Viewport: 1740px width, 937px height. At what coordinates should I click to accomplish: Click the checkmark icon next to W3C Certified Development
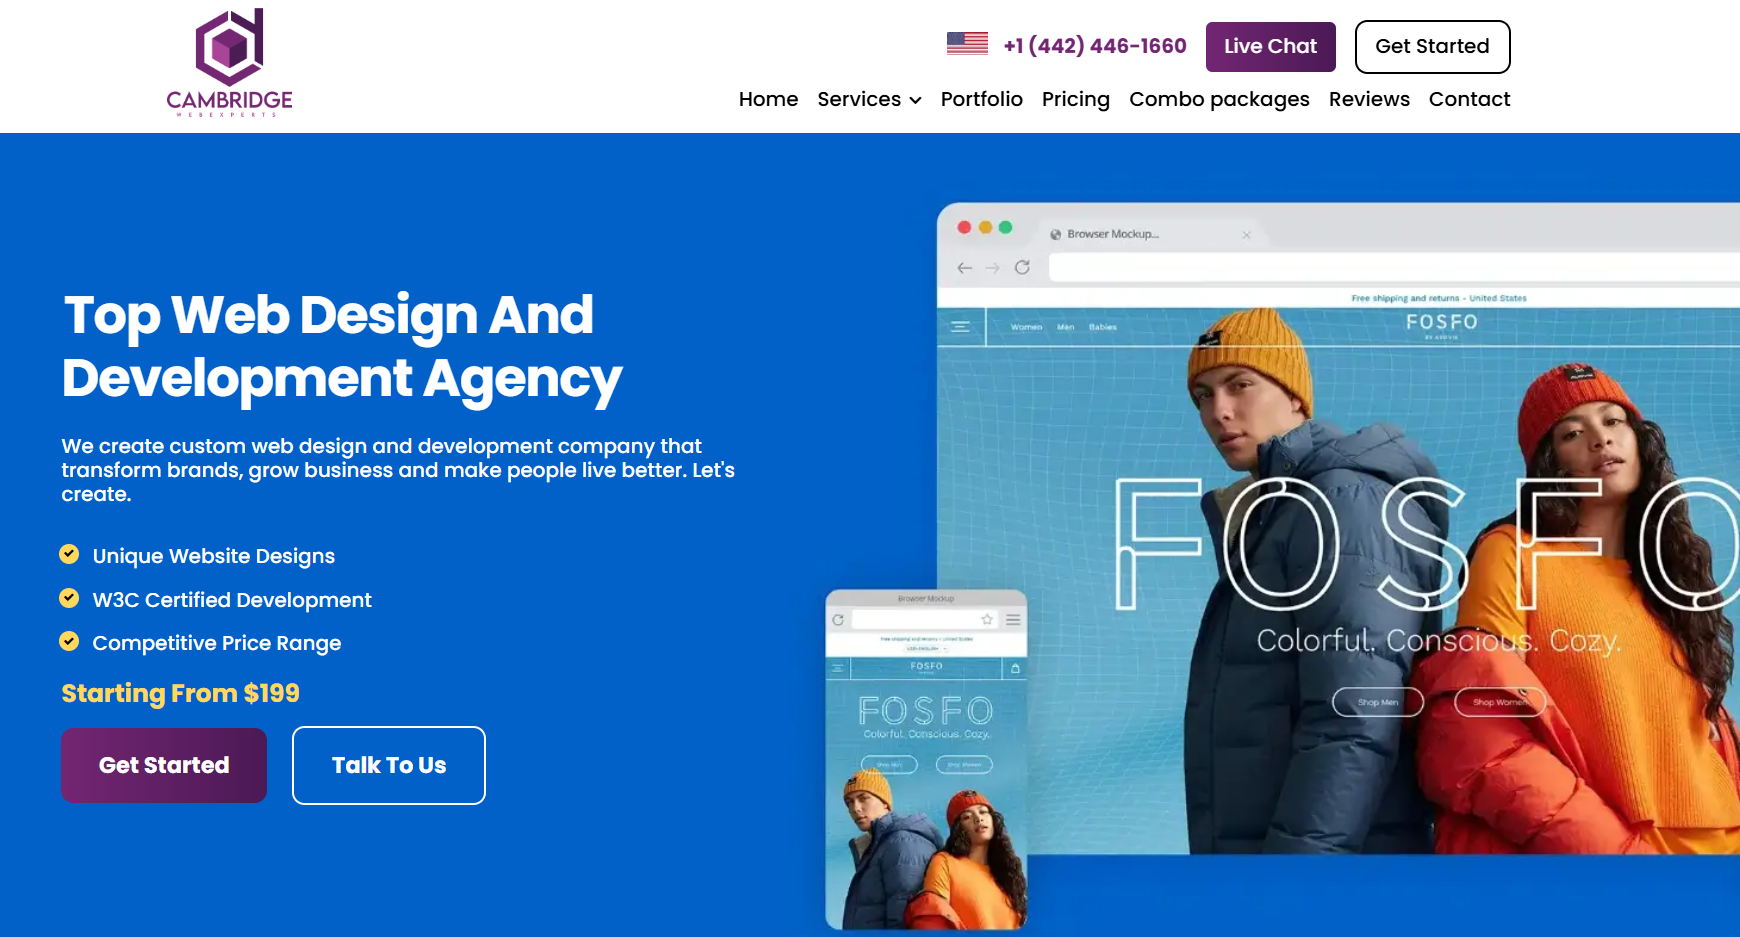click(69, 598)
